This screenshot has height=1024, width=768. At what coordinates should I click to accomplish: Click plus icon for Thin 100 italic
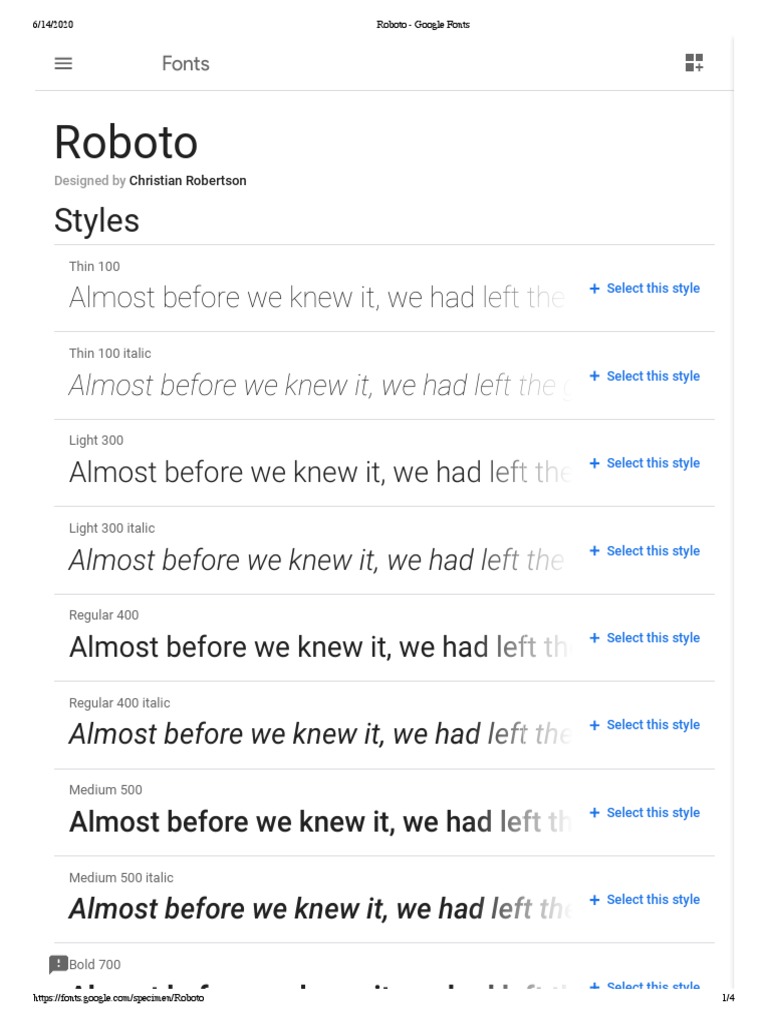(594, 376)
